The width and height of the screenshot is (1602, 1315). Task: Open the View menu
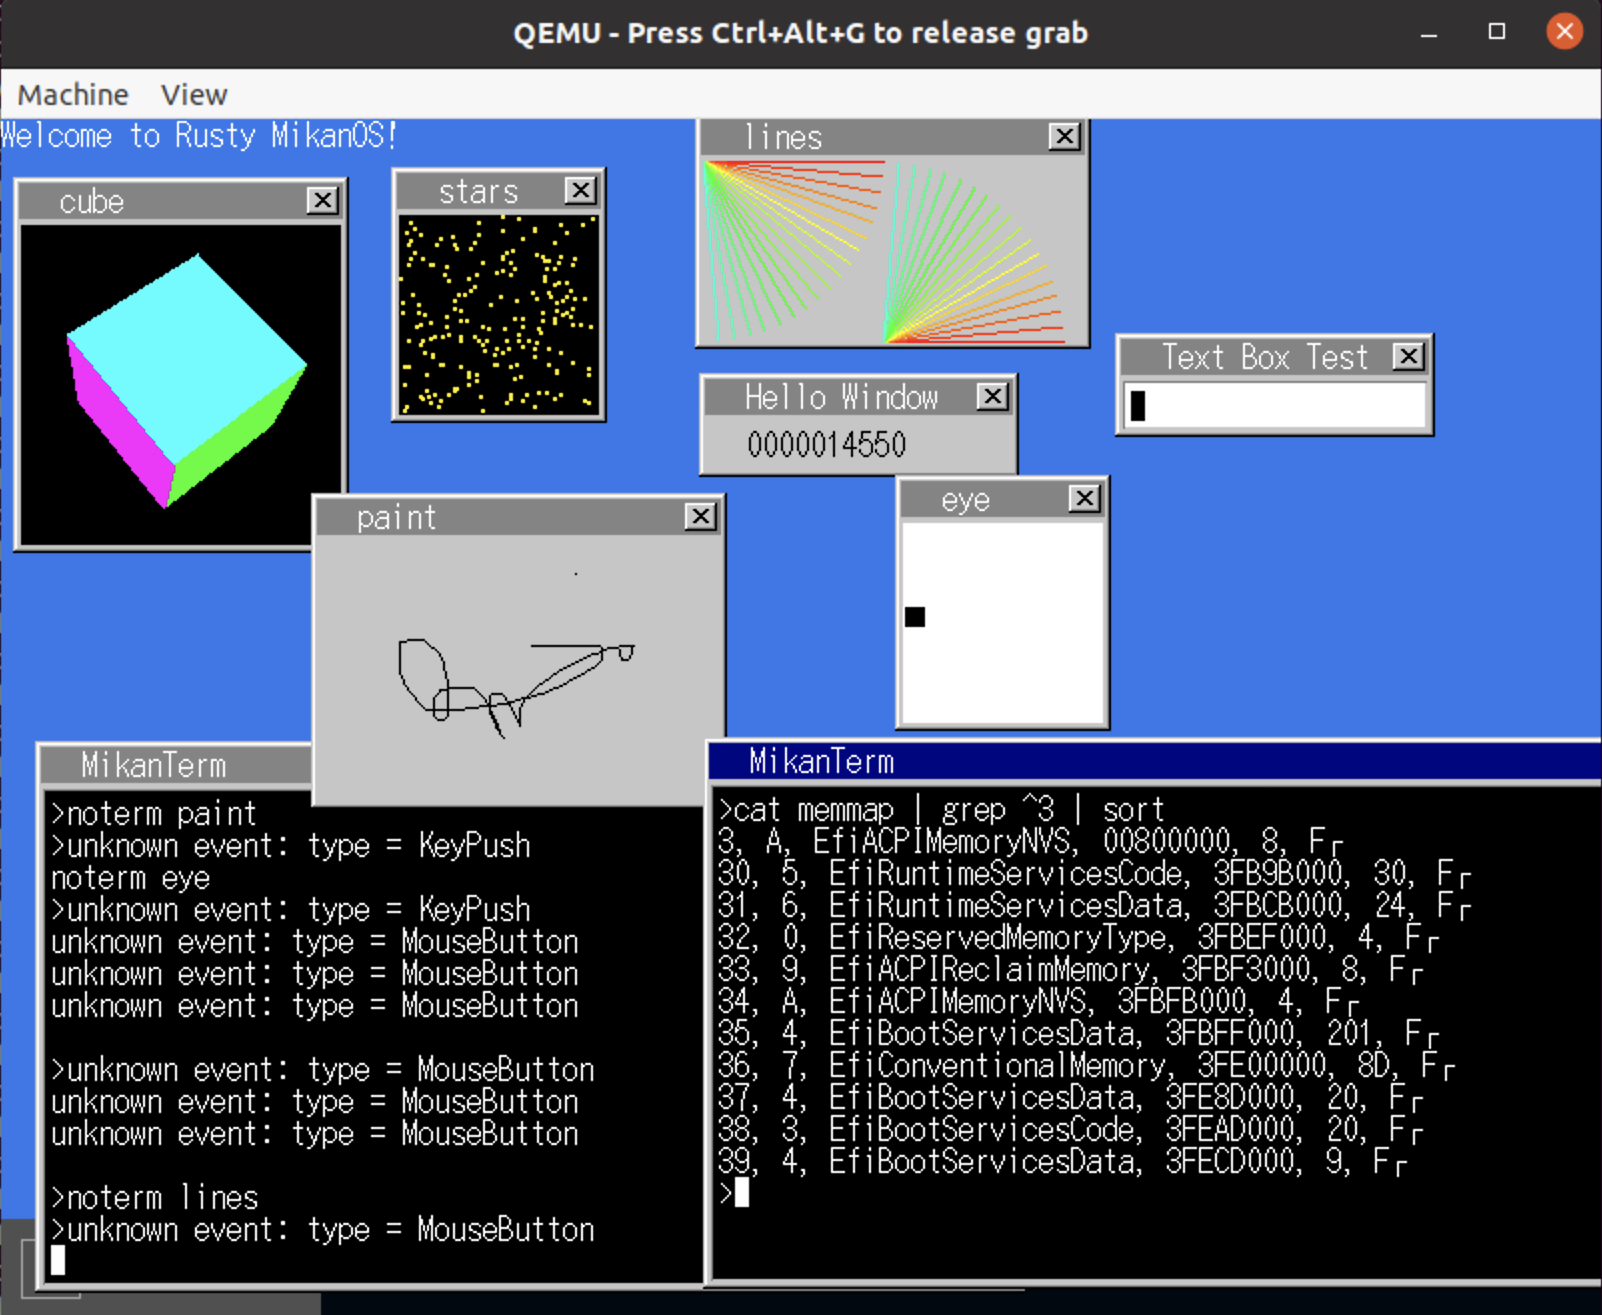194,95
